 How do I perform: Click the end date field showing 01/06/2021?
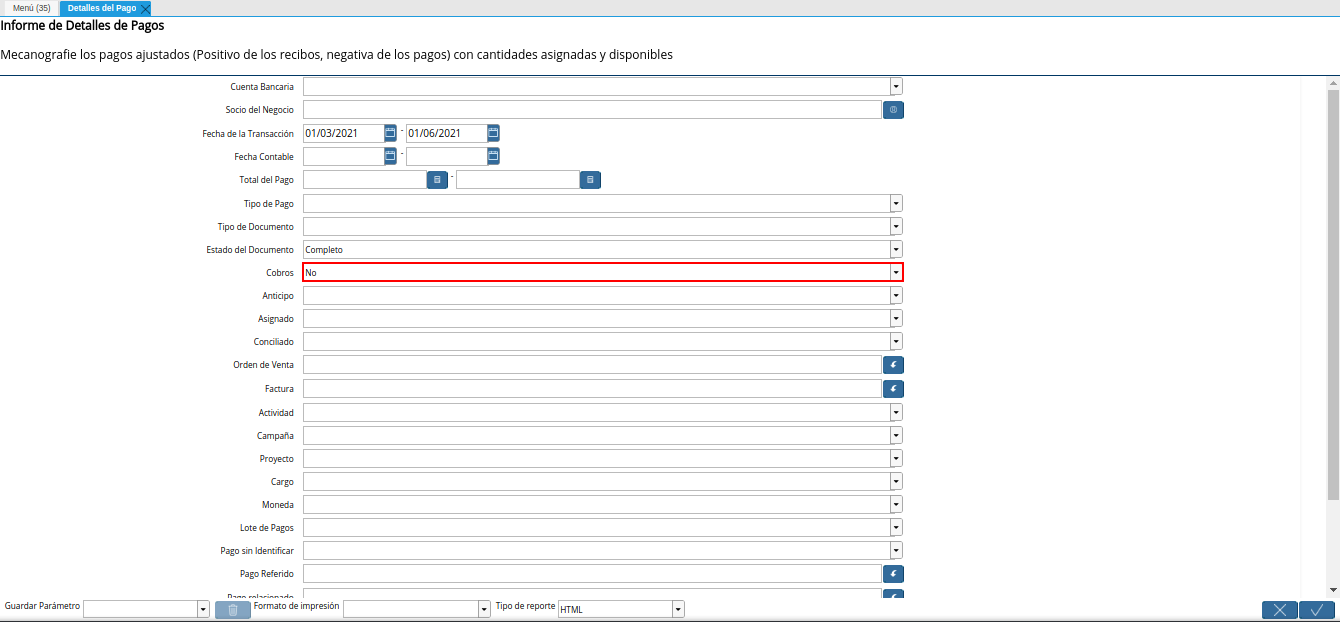point(446,133)
